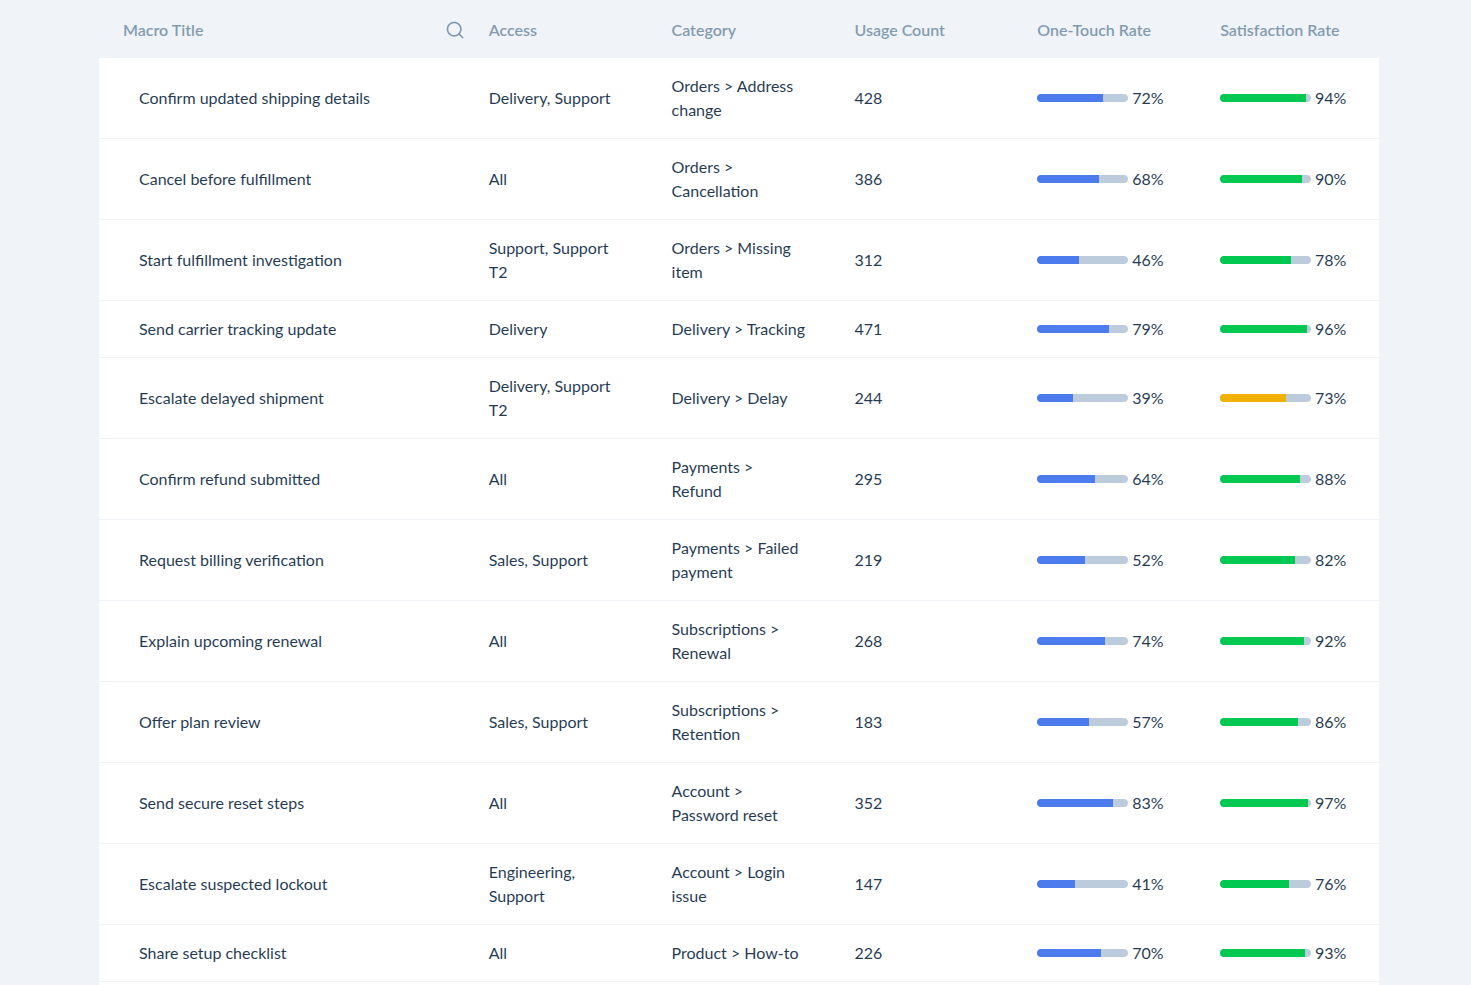Select the Confirm refund submitted macro
The image size is (1471, 985).
click(229, 479)
